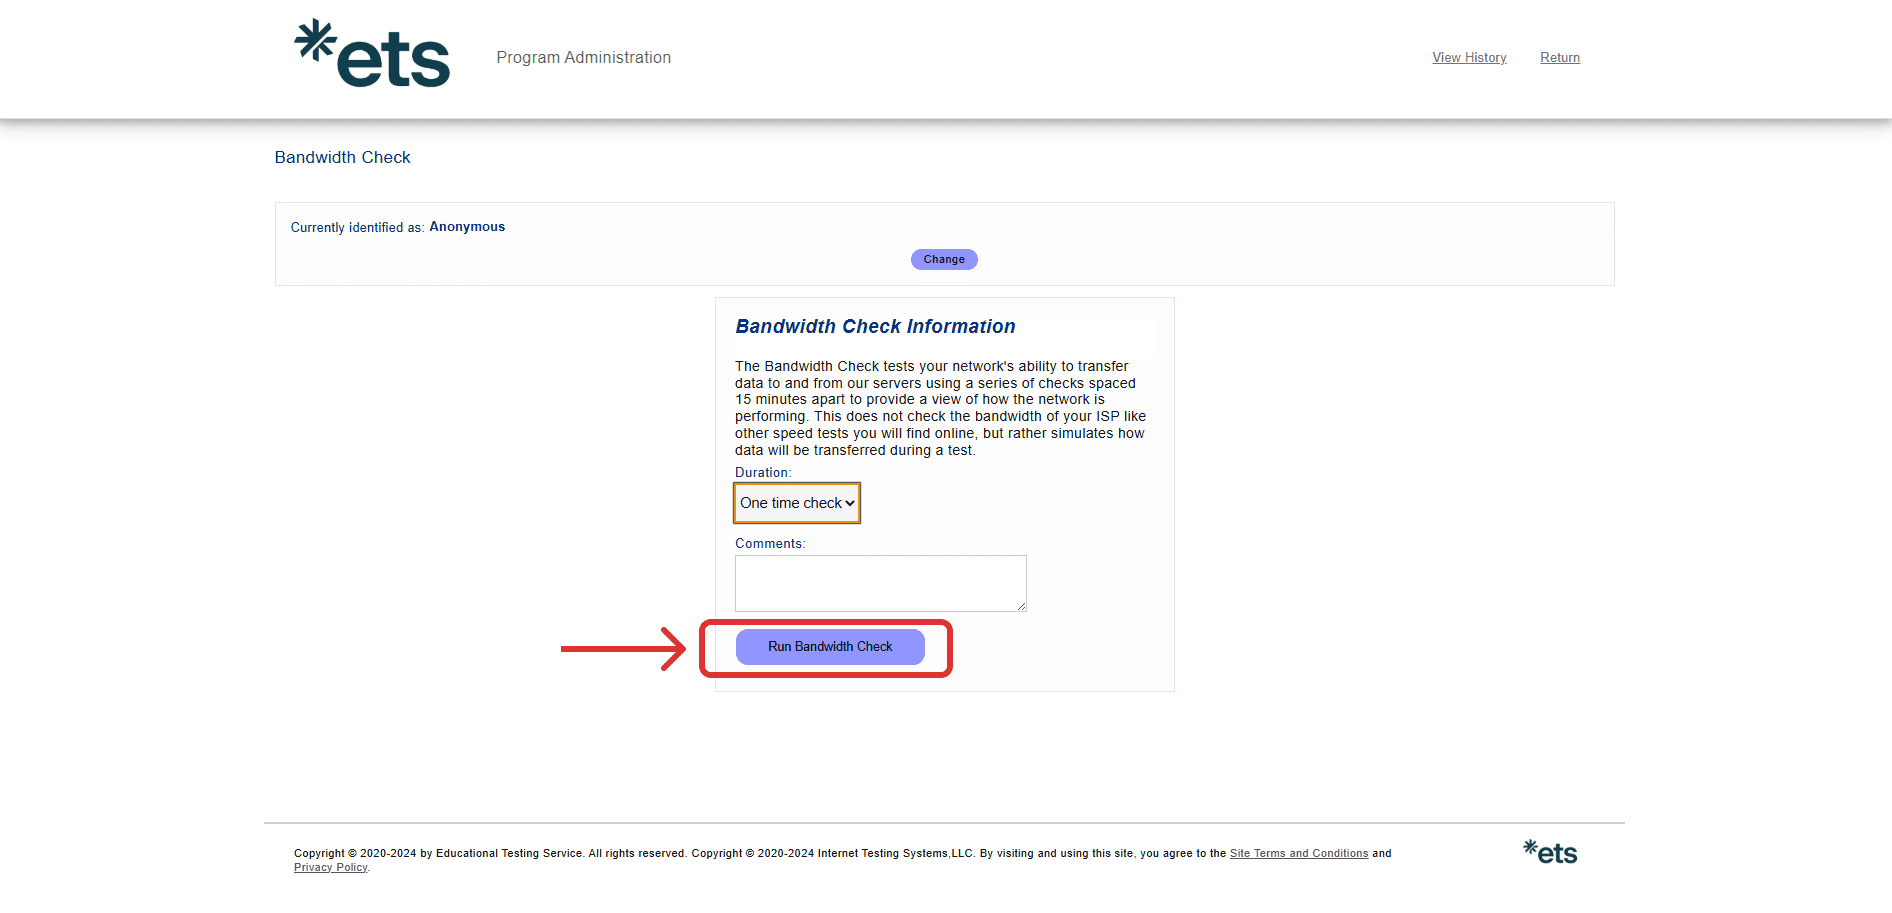Click the bandwidth check description paragraph

pos(940,408)
